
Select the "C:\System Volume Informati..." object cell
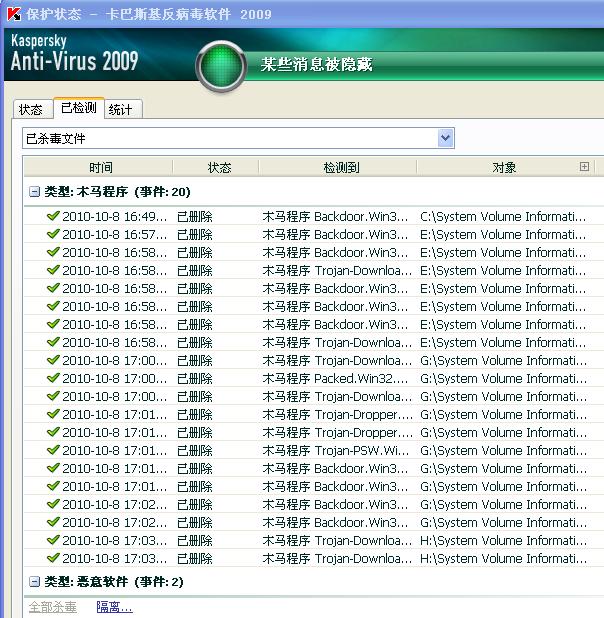click(503, 216)
